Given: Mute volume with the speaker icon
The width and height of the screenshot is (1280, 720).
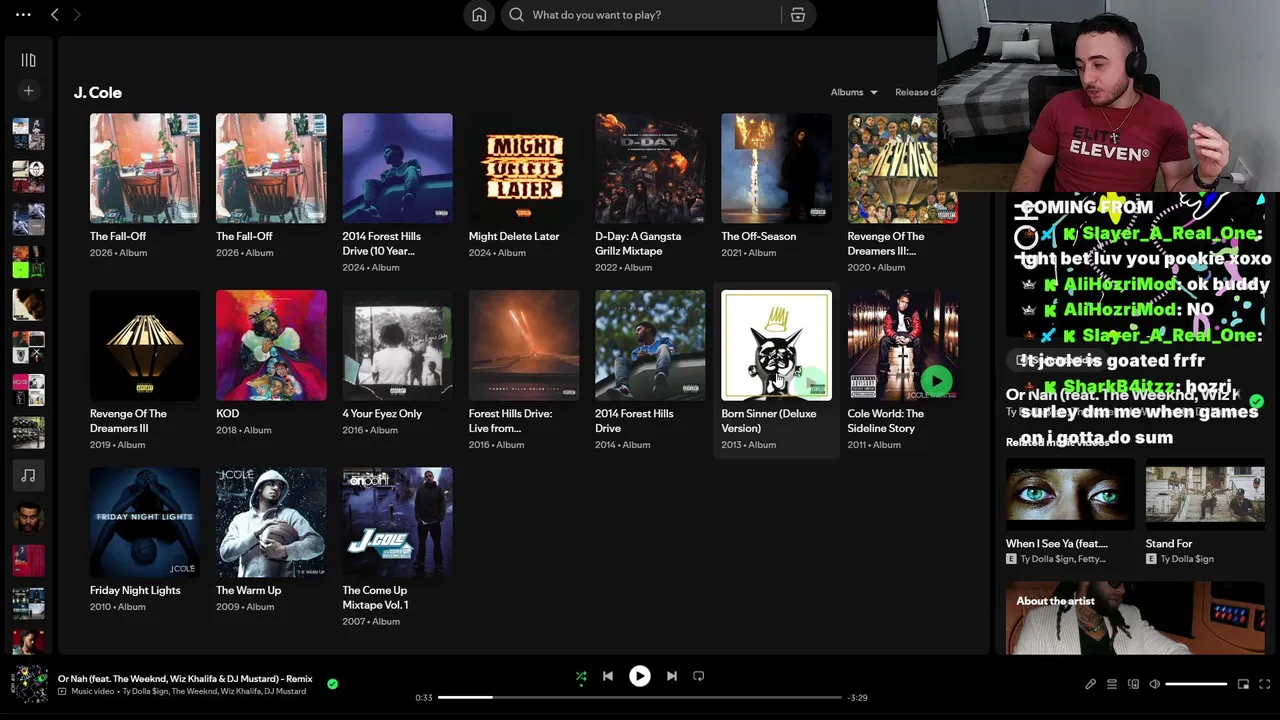Looking at the screenshot, I should click(x=1154, y=684).
